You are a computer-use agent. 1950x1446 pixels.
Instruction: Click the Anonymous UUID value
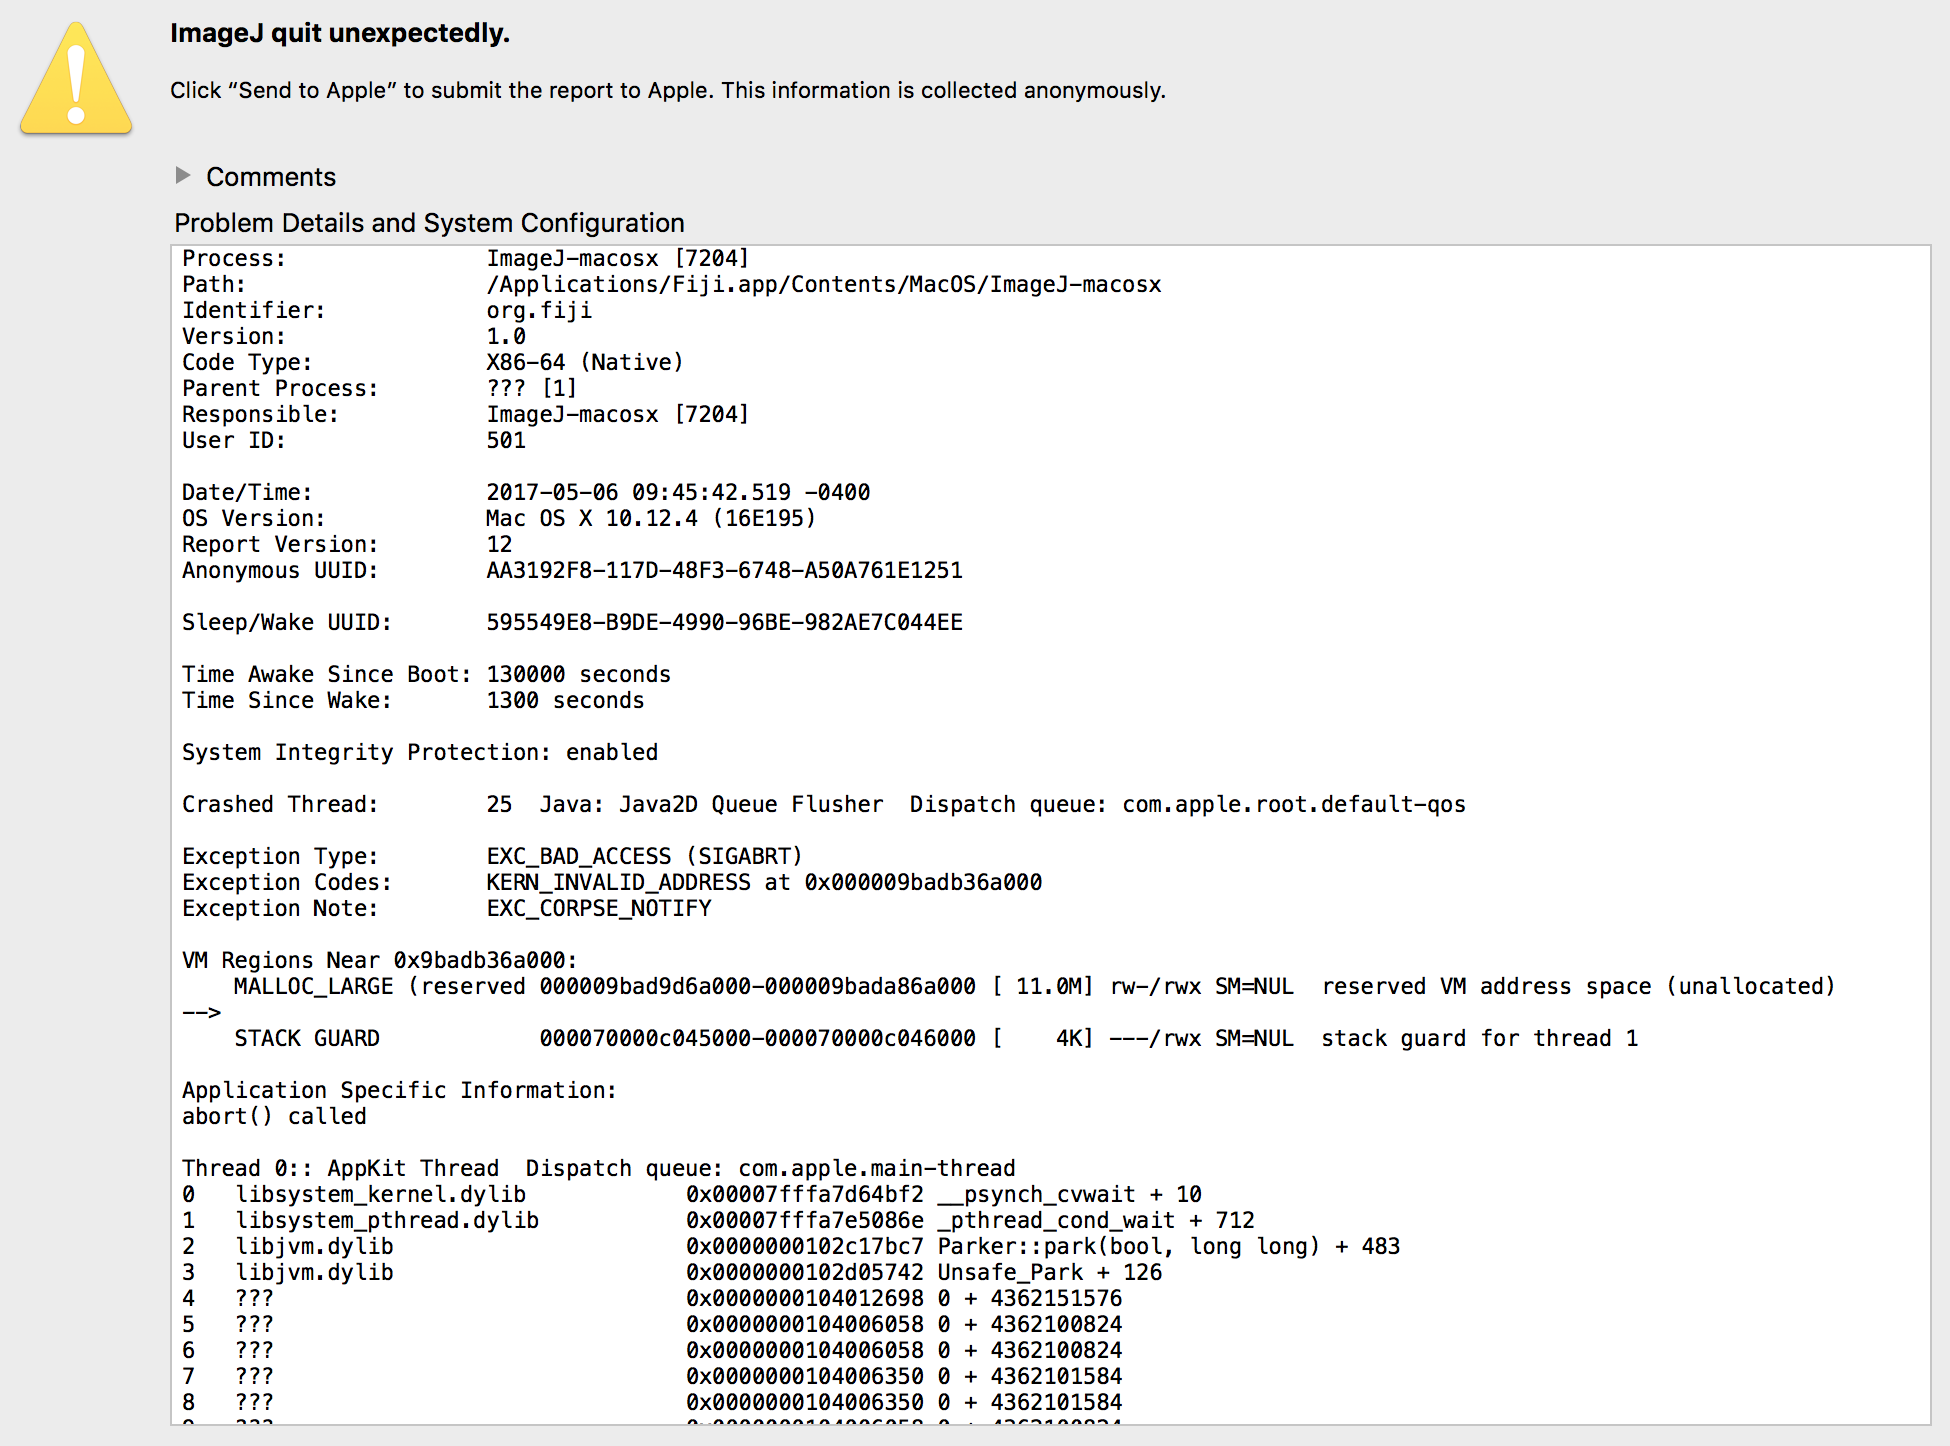click(724, 571)
